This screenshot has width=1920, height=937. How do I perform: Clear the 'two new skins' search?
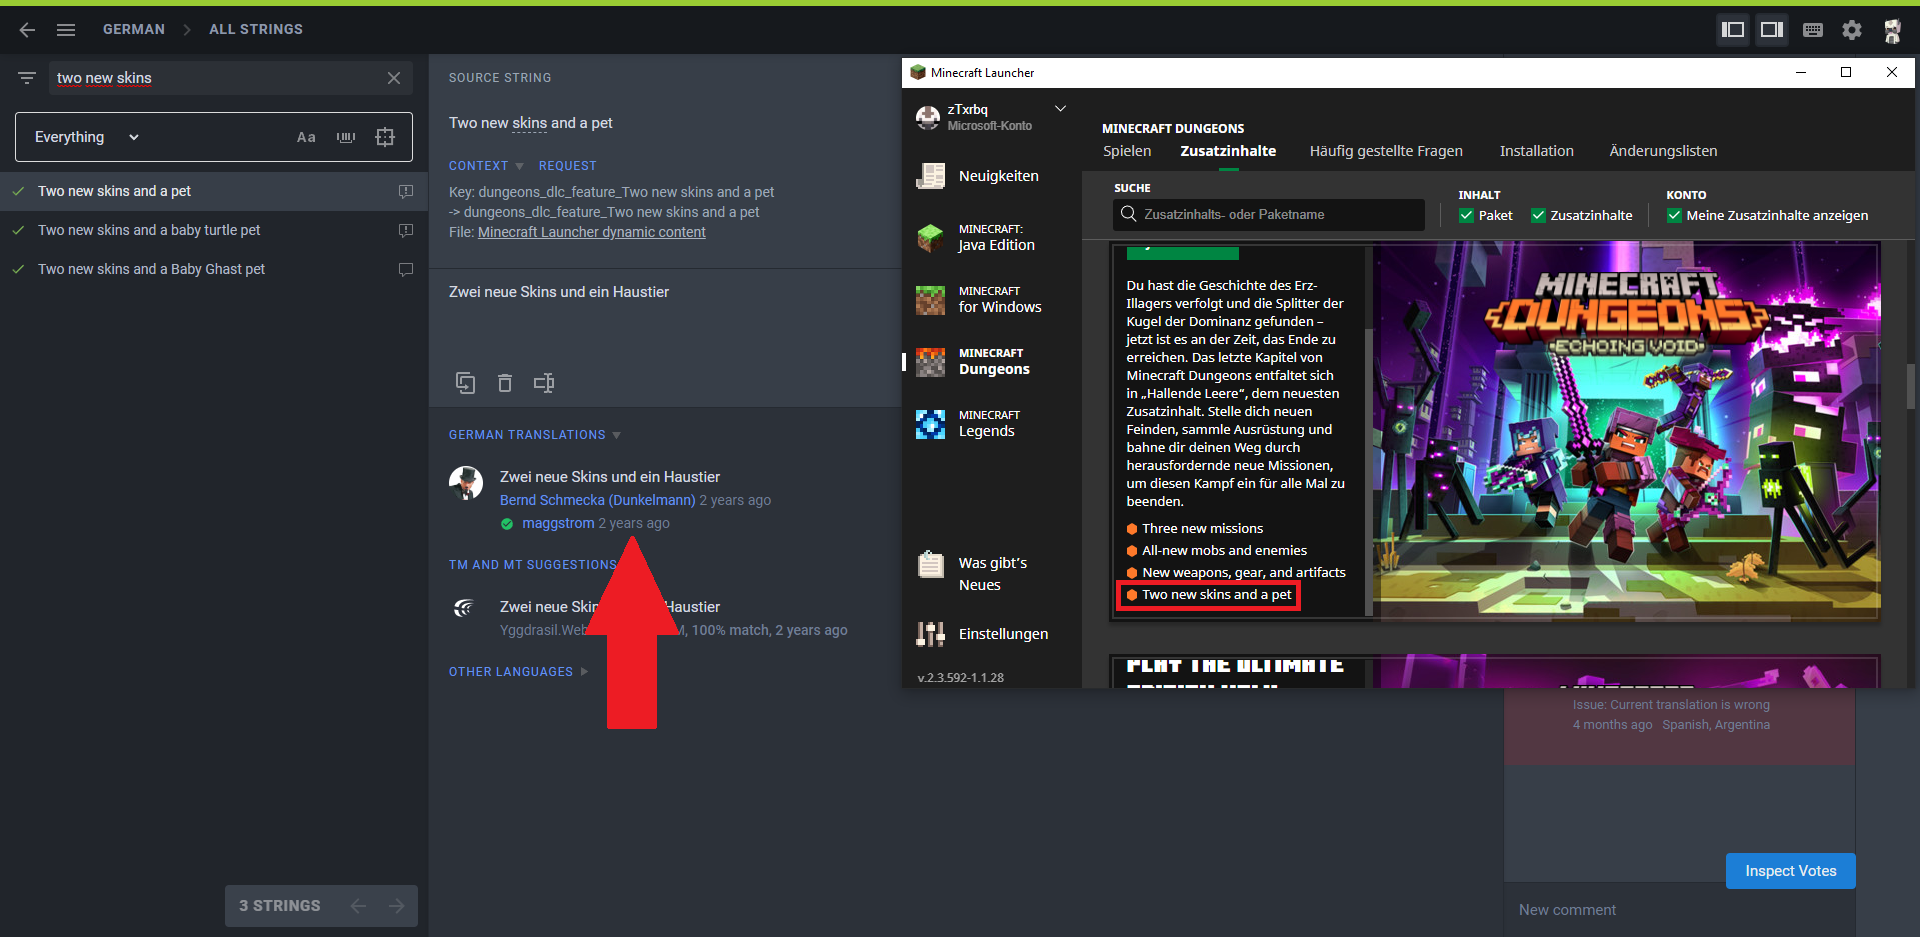(x=394, y=78)
